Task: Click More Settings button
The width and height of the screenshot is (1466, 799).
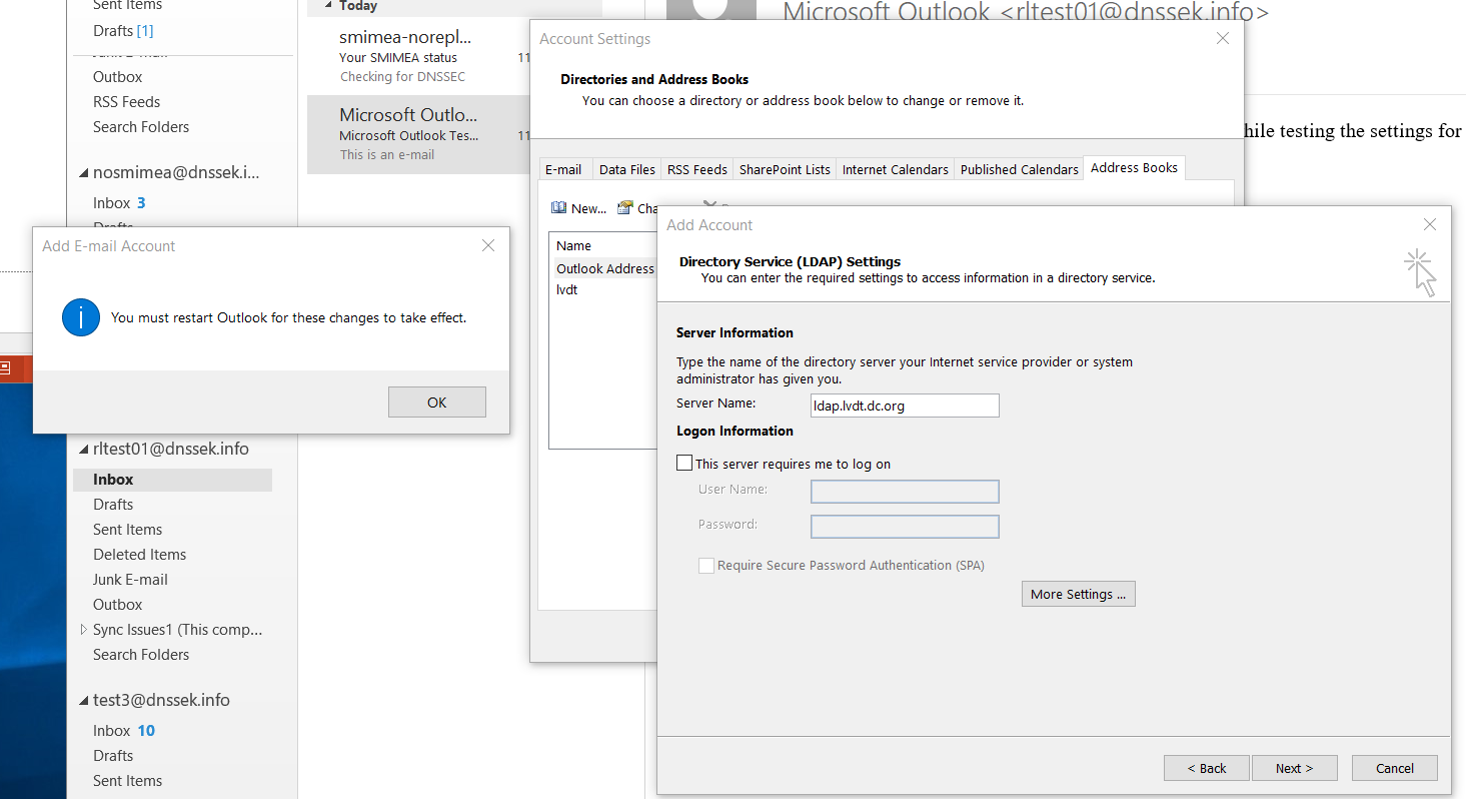Action: pos(1078,594)
